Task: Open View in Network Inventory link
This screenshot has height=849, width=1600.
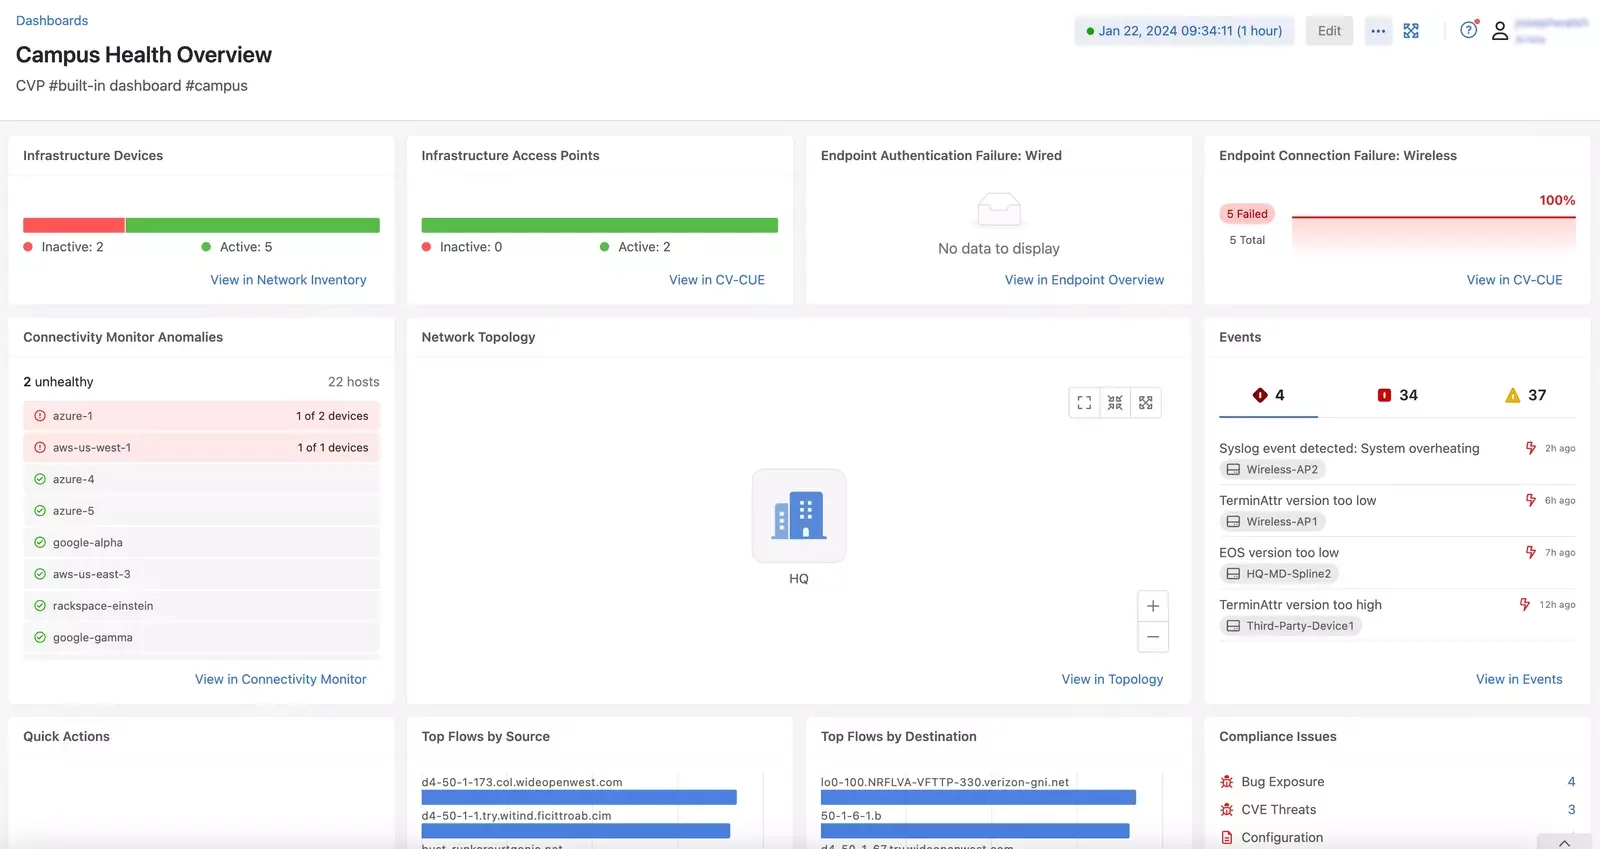Action: click(288, 280)
